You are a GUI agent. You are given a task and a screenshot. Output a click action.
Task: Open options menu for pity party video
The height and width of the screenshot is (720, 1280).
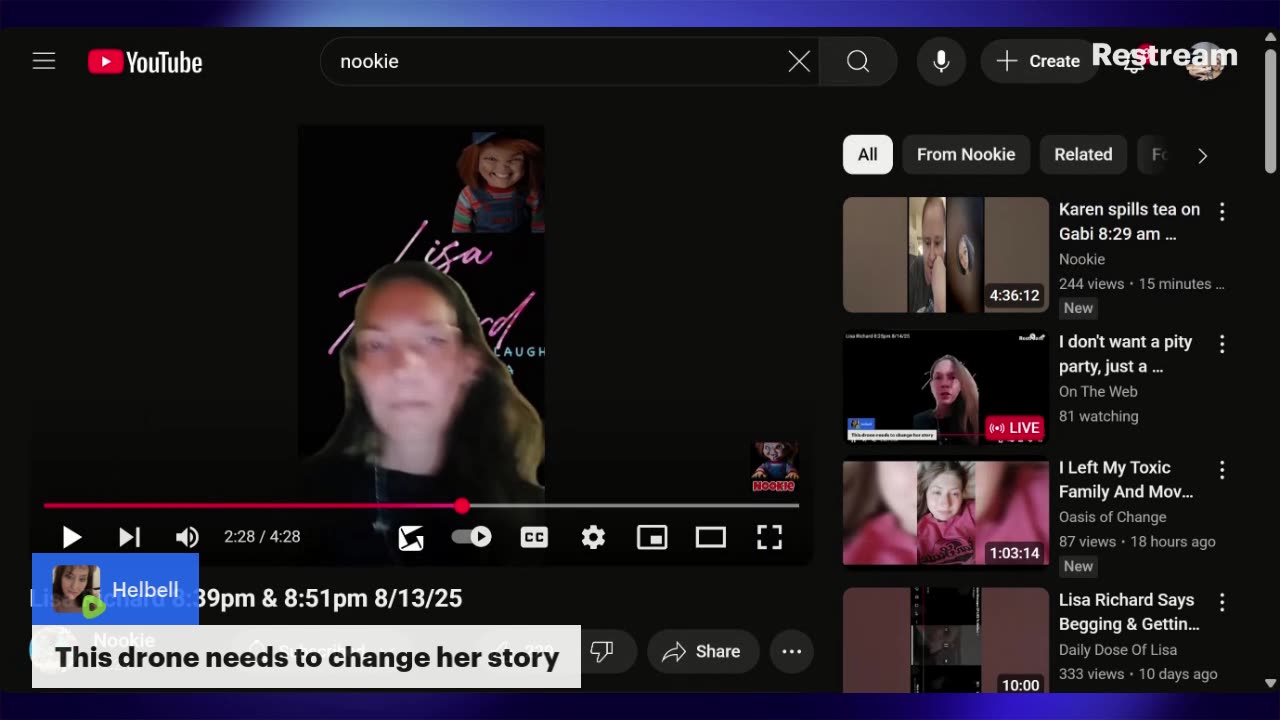click(1222, 343)
